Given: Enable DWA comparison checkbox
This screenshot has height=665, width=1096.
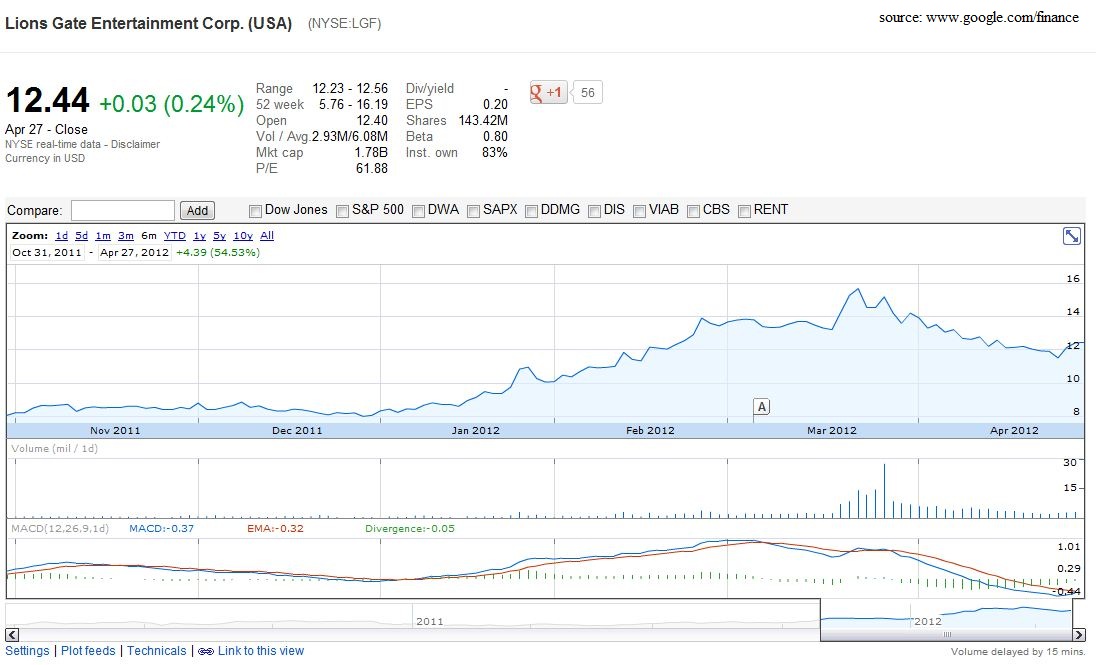Looking at the screenshot, I should 419,211.
